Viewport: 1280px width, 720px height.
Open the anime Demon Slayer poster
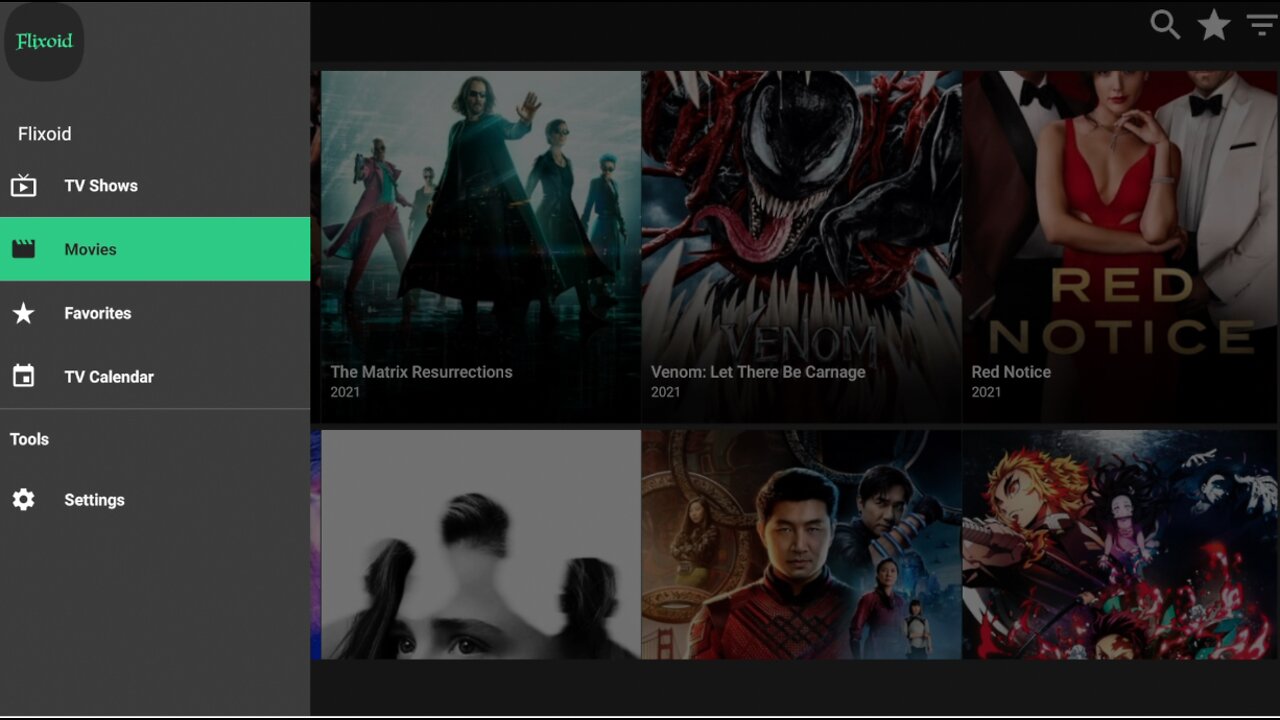pyautogui.click(x=1121, y=545)
